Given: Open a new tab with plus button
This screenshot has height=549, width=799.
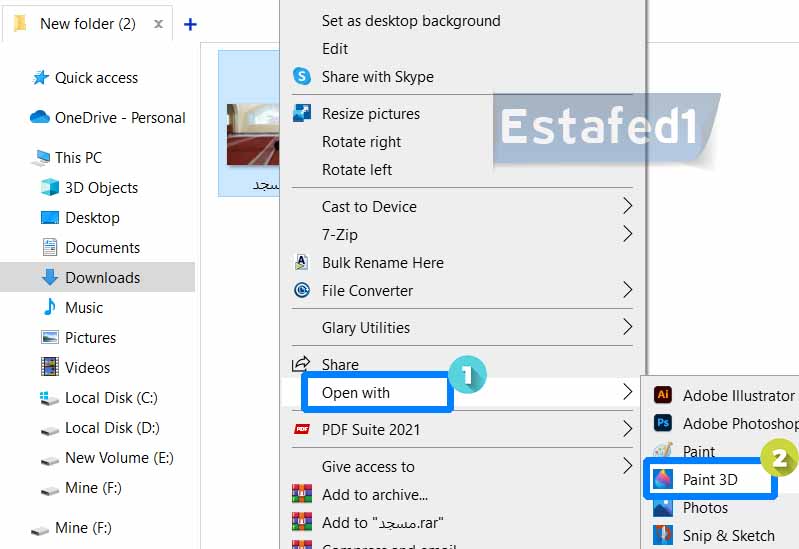Looking at the screenshot, I should point(190,24).
